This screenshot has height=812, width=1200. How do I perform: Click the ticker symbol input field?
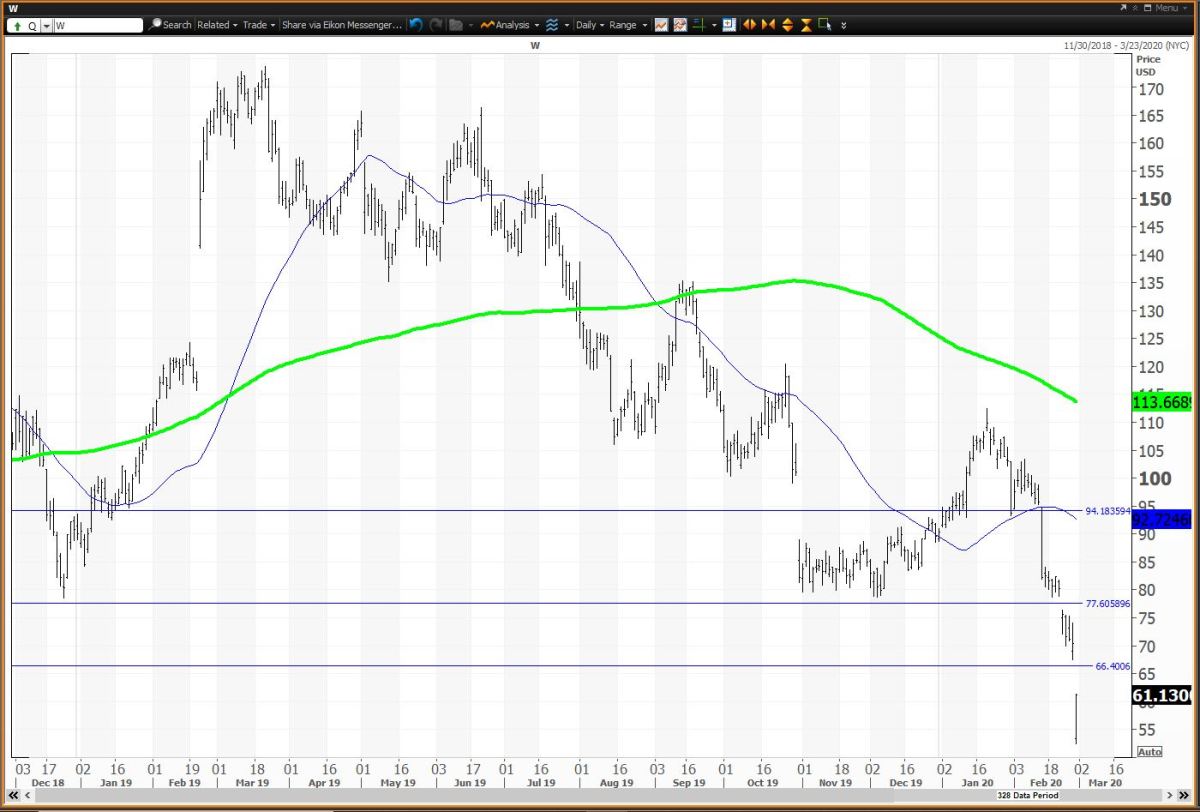point(97,26)
